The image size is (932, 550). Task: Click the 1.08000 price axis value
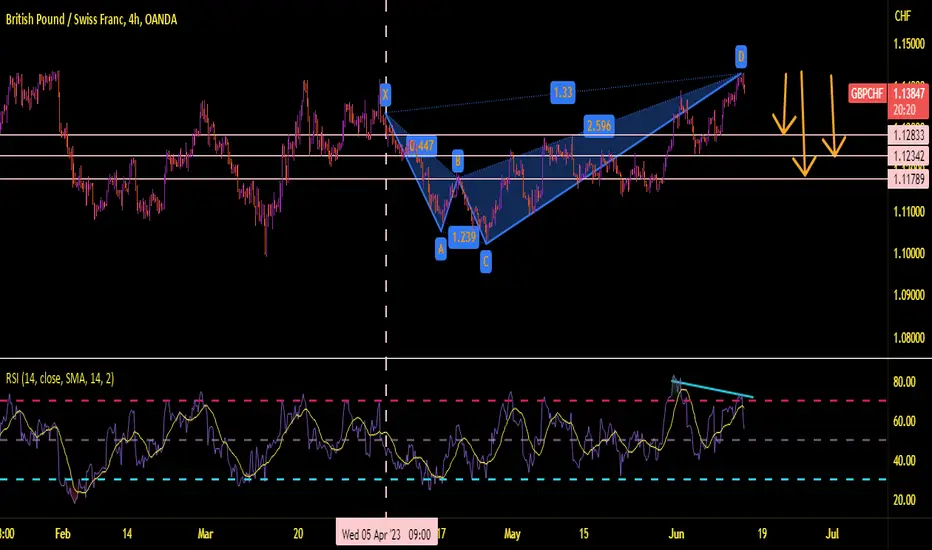pyautogui.click(x=909, y=338)
